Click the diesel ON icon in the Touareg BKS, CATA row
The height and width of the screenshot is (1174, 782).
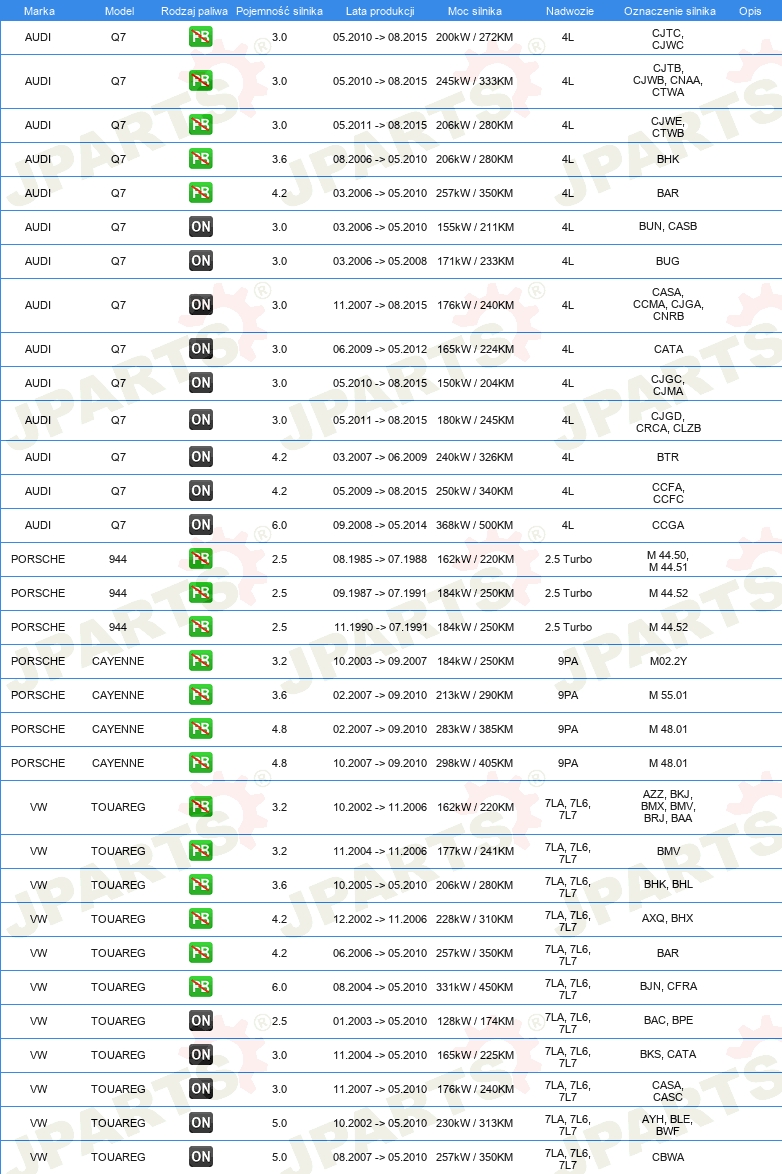[201, 1055]
